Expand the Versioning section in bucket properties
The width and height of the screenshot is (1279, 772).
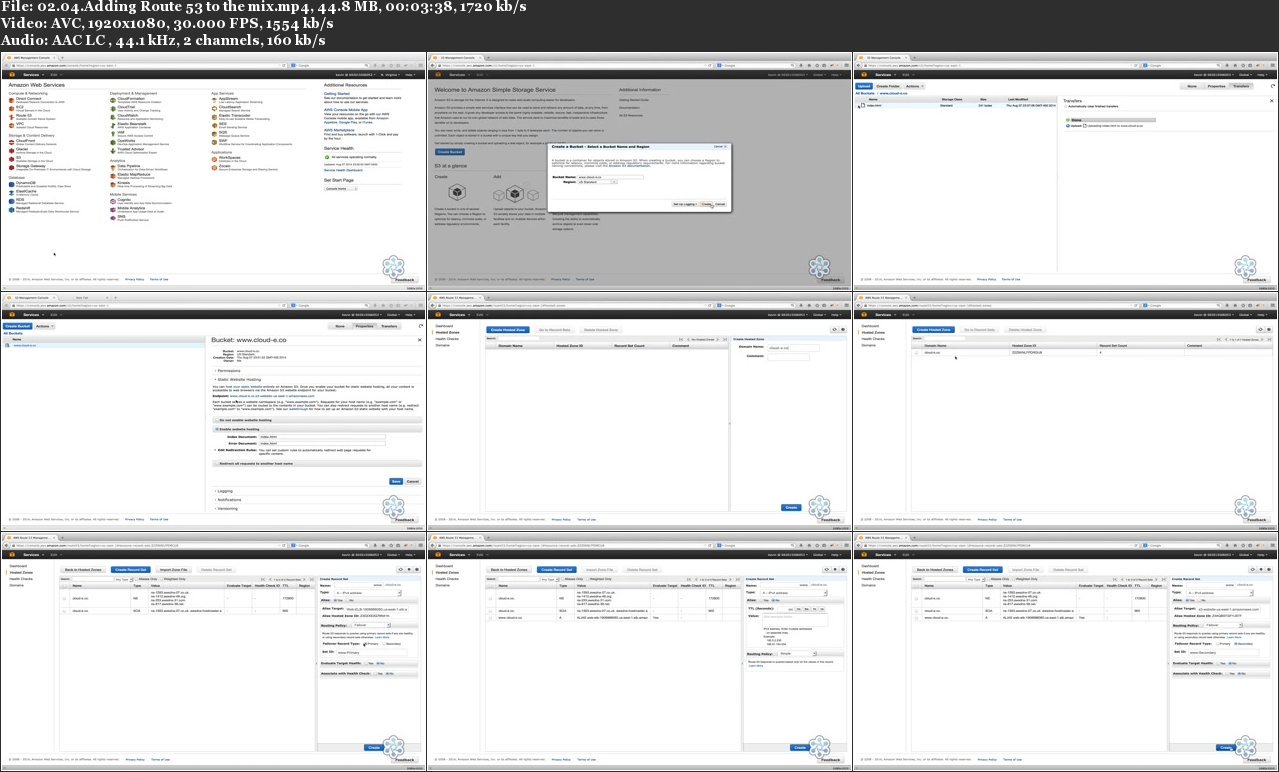(x=227, y=509)
